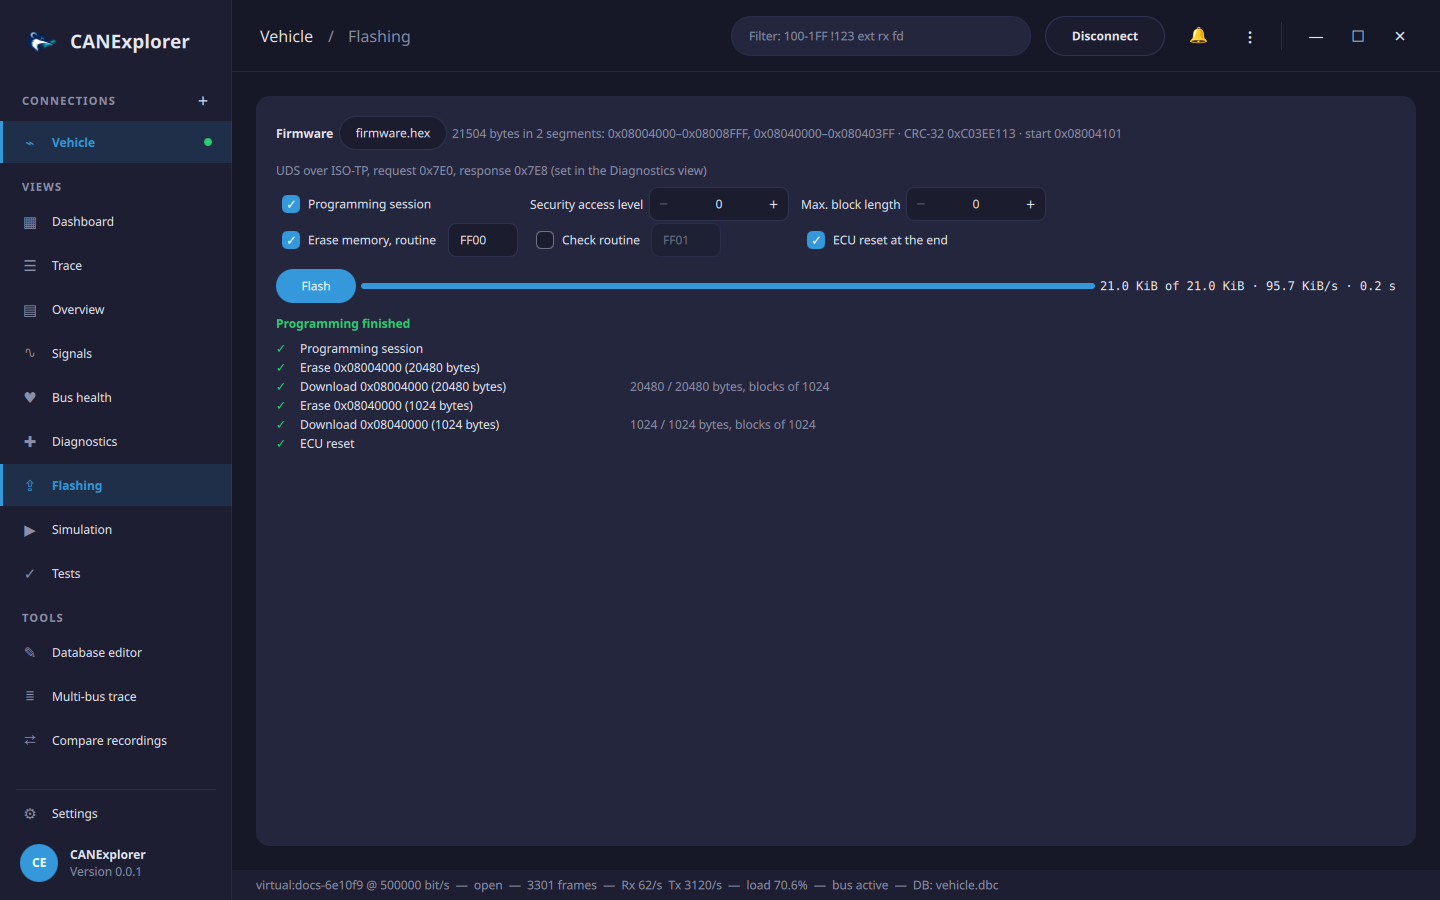Open the Signals view

(x=116, y=354)
